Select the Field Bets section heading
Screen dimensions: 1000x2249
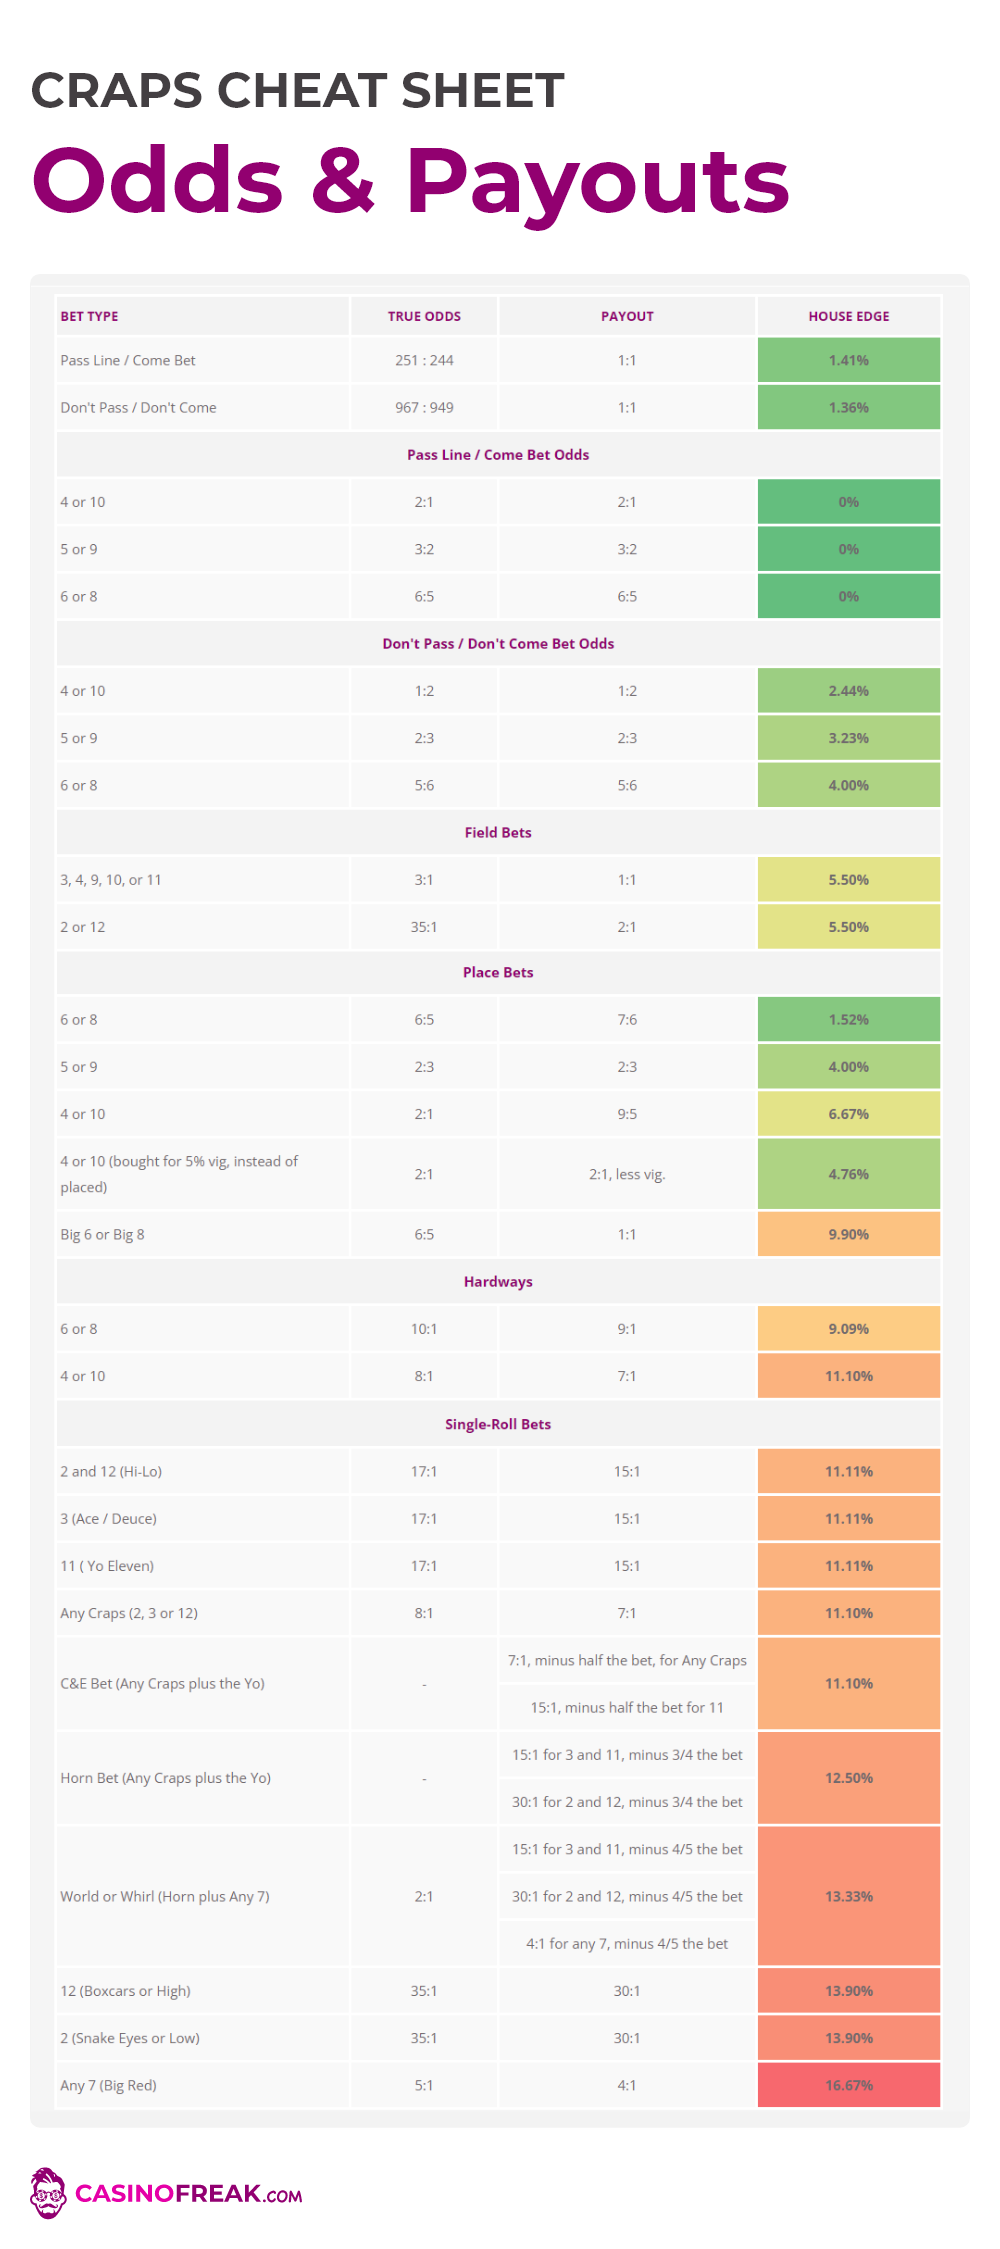(498, 832)
